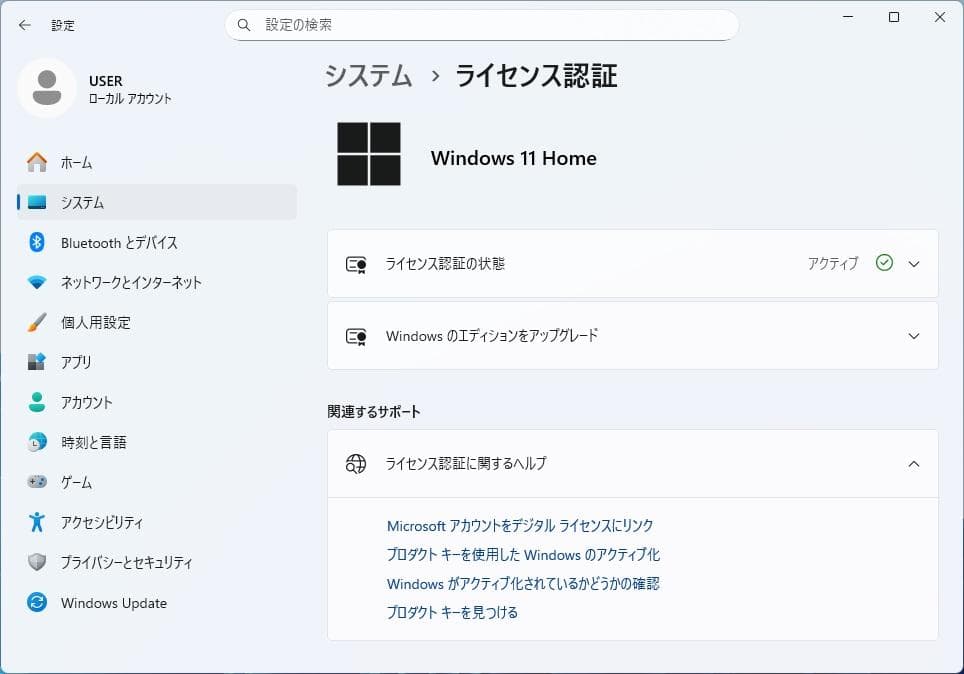Collapse ライセンス認証に関するヘルプ section chevron

(x=914, y=464)
